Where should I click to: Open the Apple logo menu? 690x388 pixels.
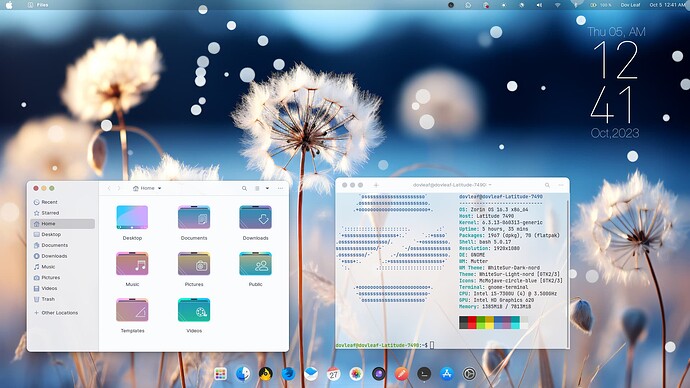point(9,5)
